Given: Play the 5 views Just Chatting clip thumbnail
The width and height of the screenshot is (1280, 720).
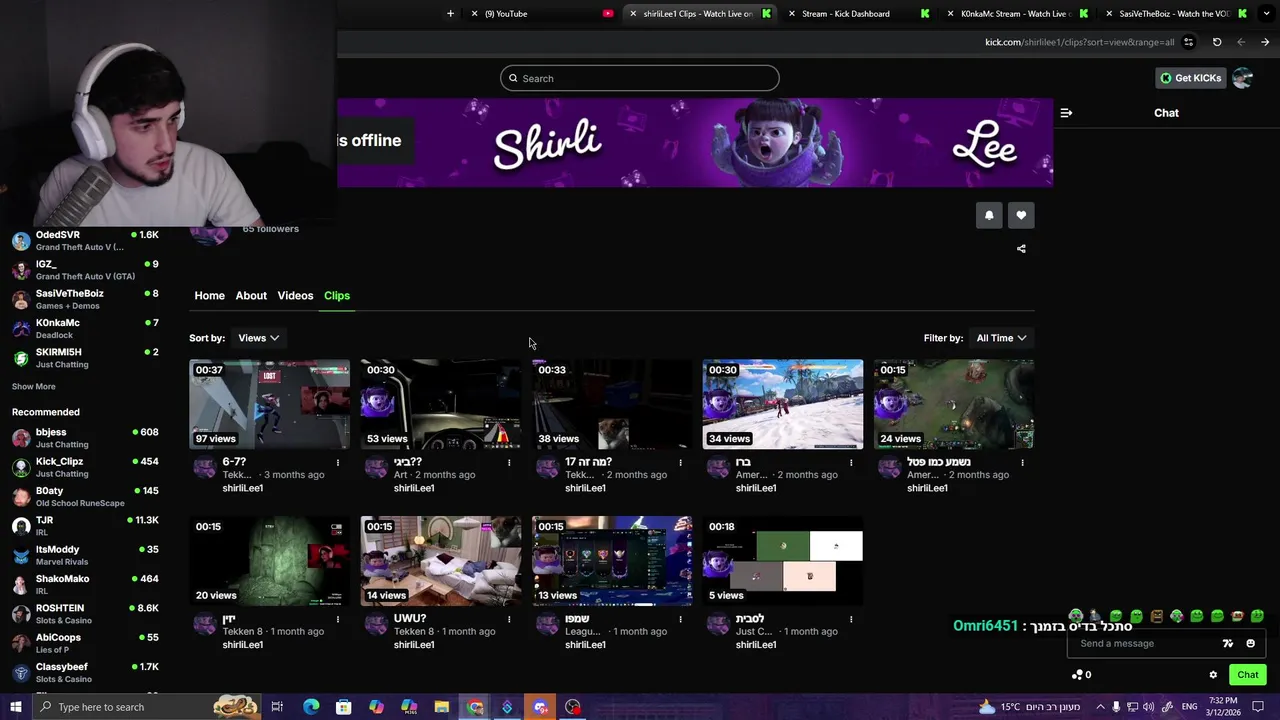Looking at the screenshot, I should (783, 561).
